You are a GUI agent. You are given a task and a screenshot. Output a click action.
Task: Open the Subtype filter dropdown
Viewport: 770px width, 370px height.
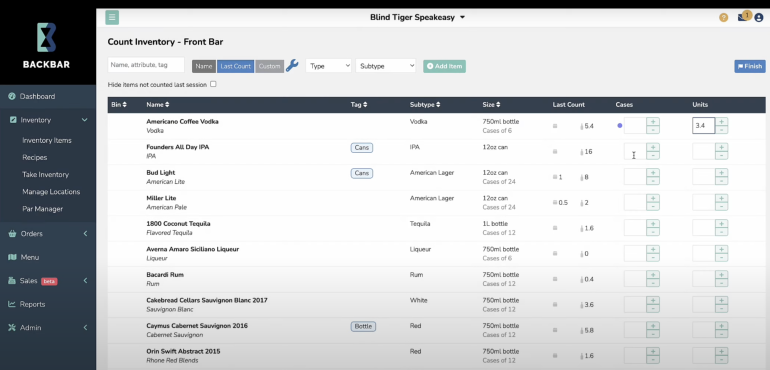(x=385, y=66)
